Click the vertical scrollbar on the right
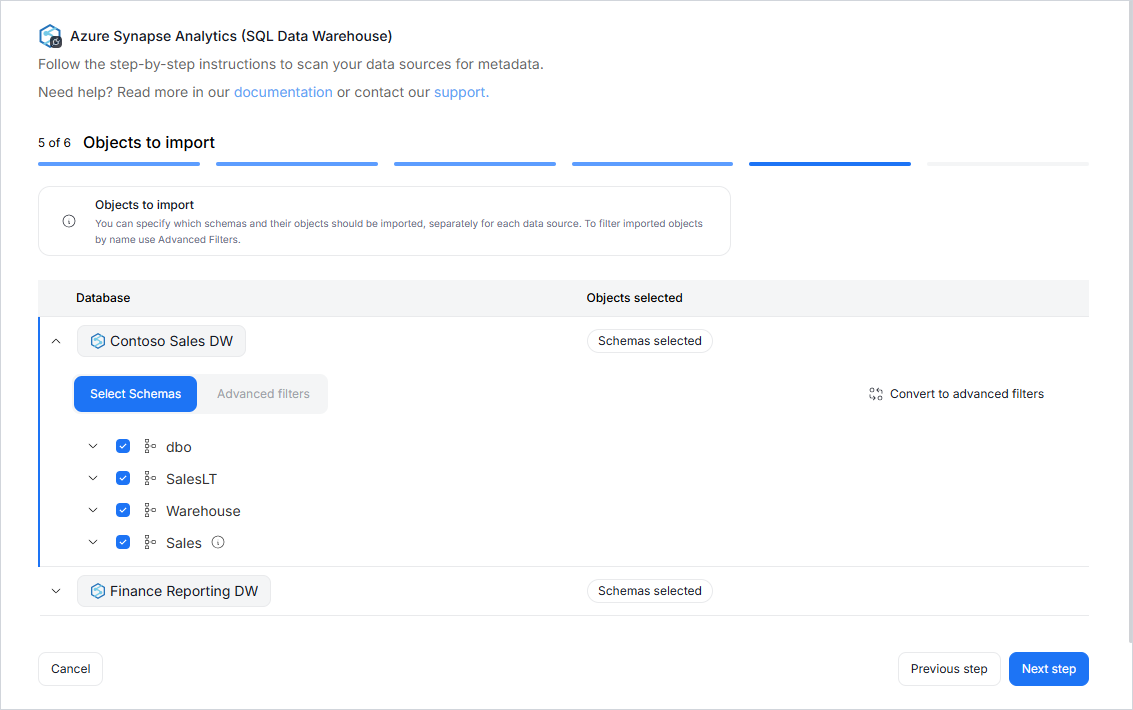Screen dimensions: 1133x710 (1128, 320)
